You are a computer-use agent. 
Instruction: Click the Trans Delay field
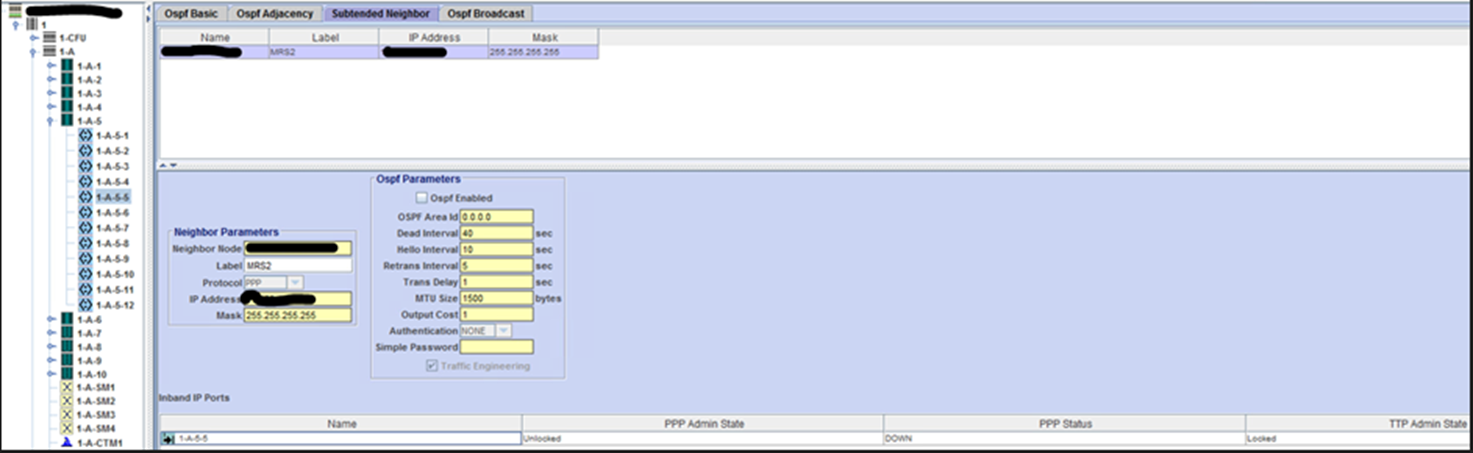[x=496, y=282]
